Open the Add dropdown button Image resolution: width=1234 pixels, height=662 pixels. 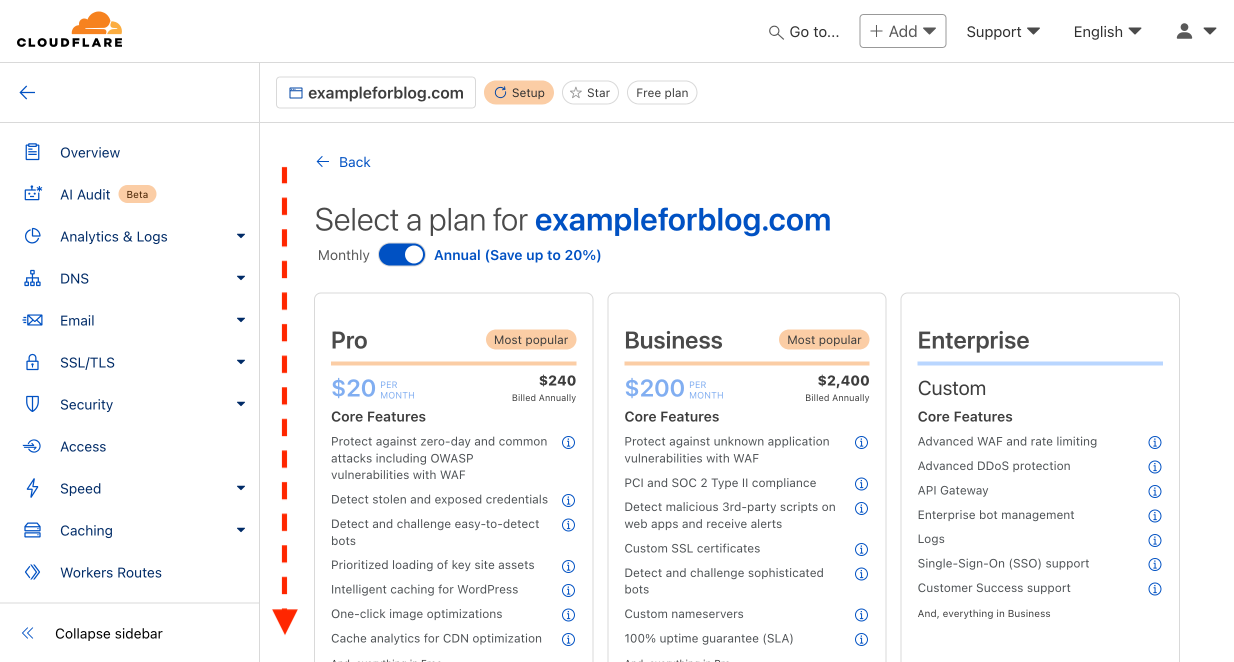[903, 31]
